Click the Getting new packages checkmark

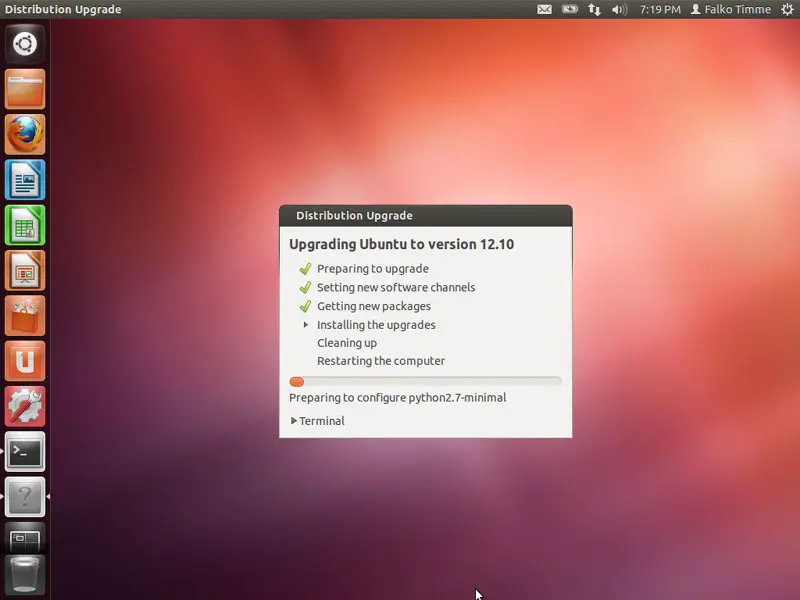tap(305, 306)
